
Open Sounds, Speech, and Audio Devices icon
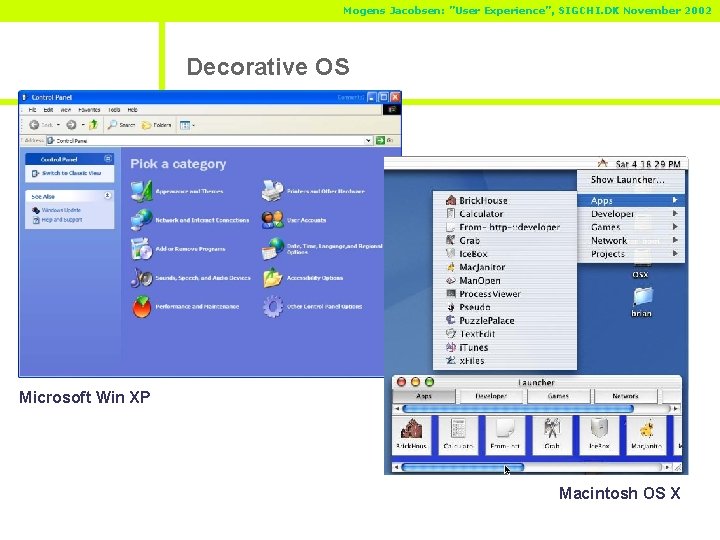141,277
